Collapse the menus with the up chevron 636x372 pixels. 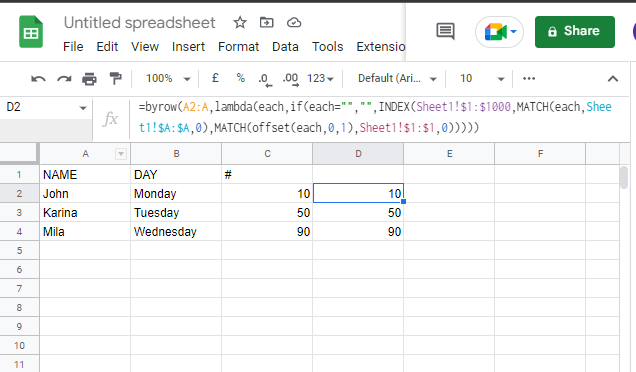(612, 79)
